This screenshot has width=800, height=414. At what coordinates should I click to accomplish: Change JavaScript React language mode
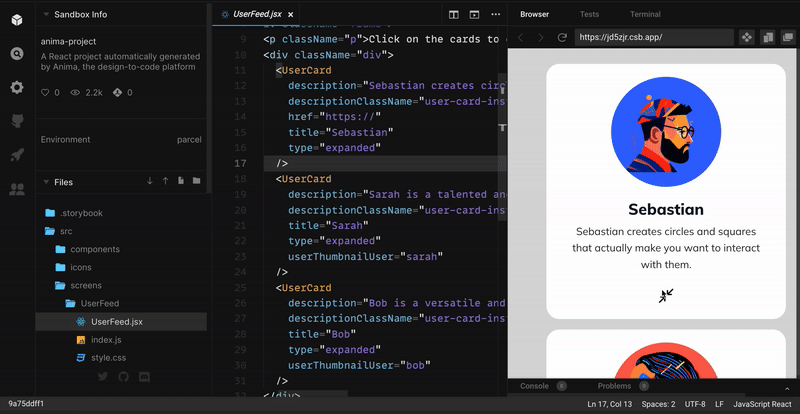762,404
